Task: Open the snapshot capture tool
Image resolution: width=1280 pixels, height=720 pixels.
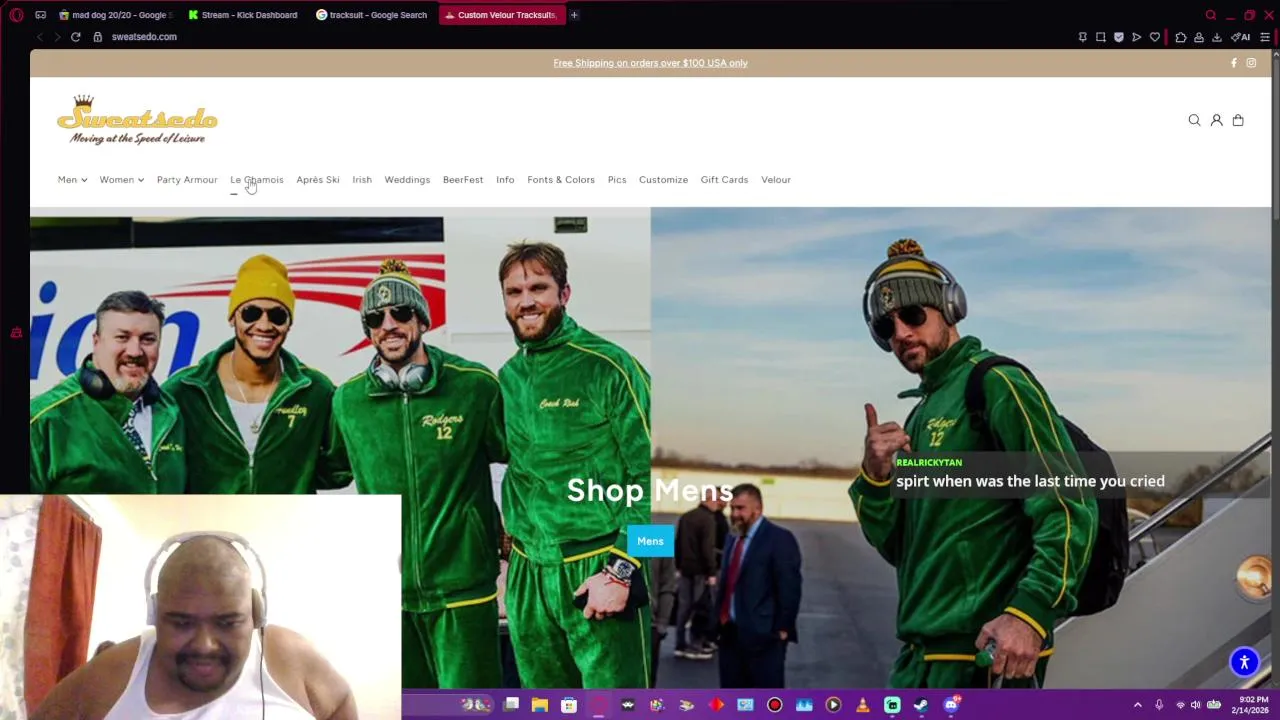Action: pos(1100,37)
